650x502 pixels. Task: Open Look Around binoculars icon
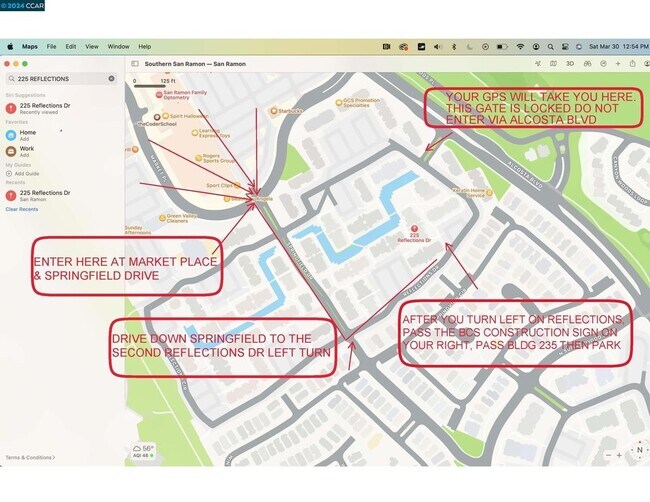click(587, 64)
